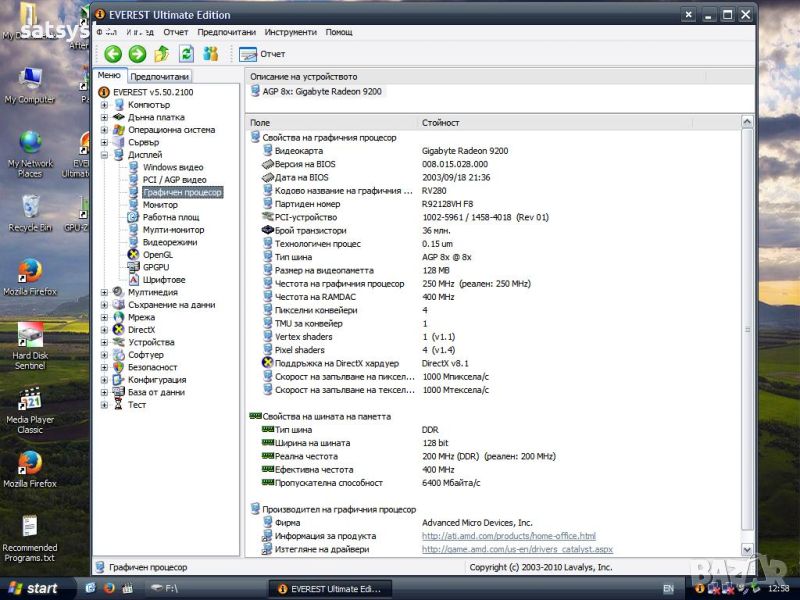
Task: Select Монитор item in the Display tree
Action: tap(160, 205)
